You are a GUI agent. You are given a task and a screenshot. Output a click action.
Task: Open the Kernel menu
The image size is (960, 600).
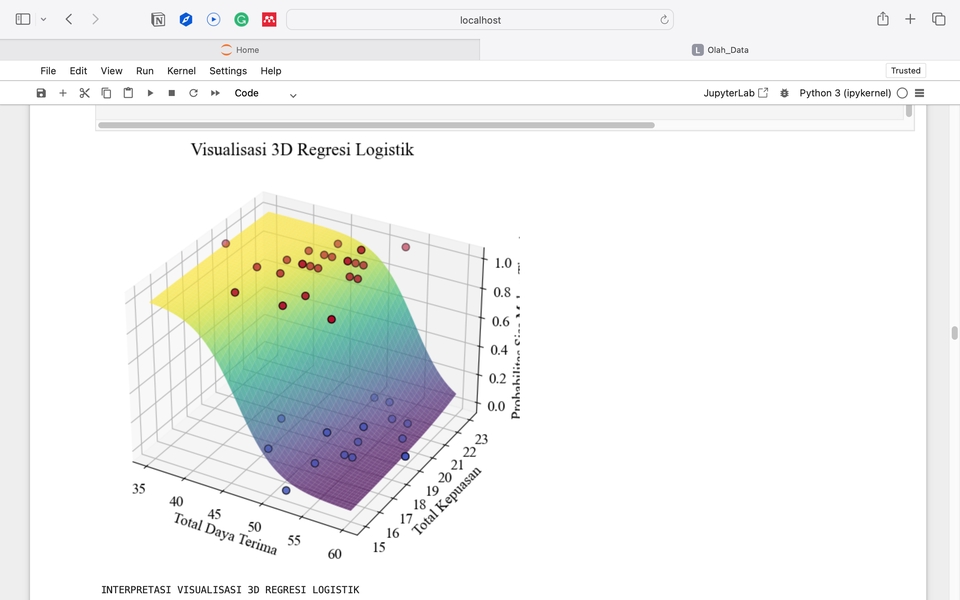(181, 71)
